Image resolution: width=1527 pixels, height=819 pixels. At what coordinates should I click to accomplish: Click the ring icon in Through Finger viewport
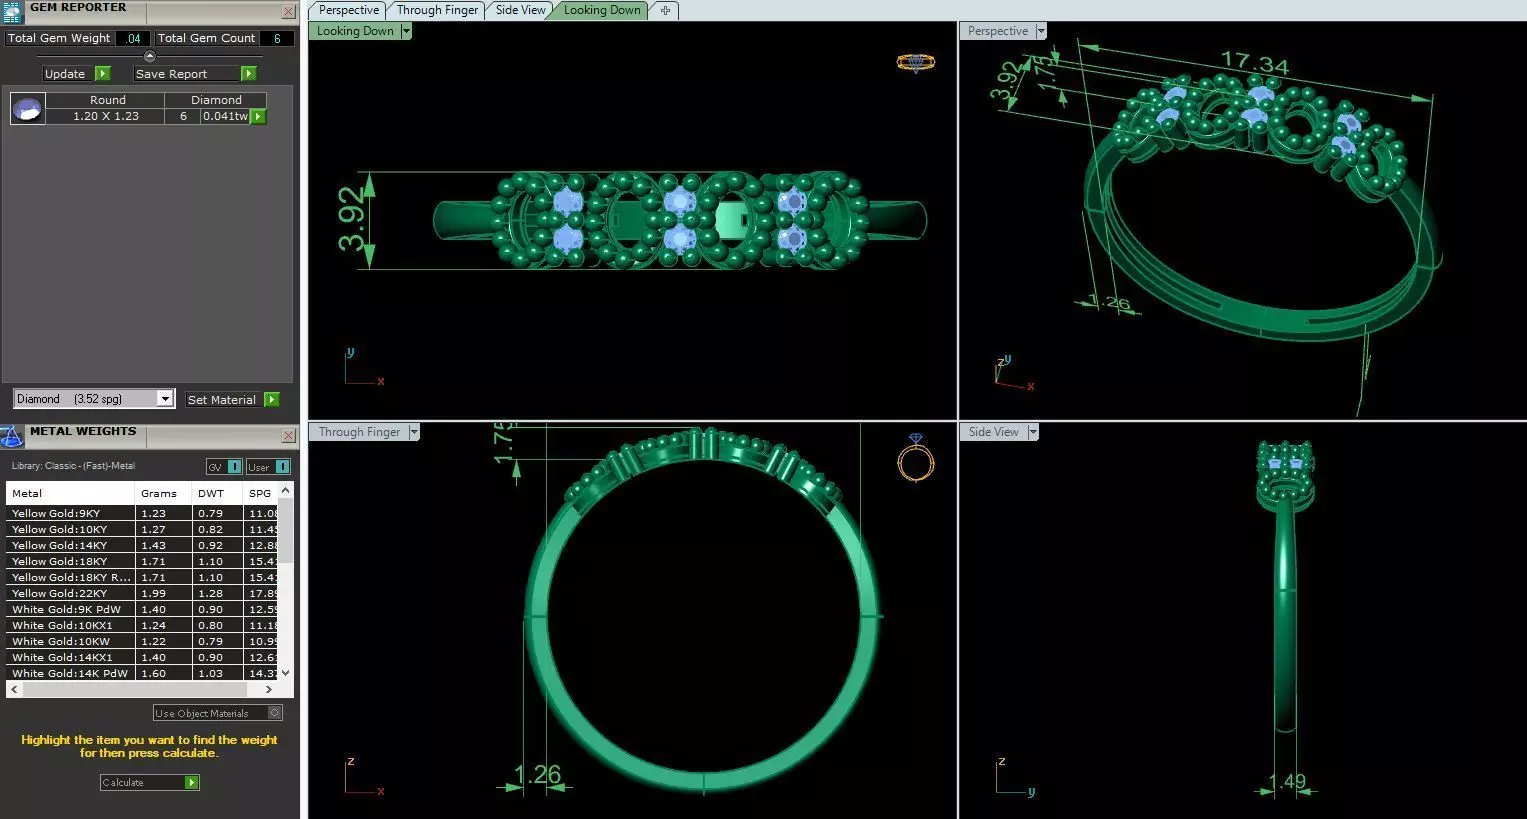click(915, 459)
